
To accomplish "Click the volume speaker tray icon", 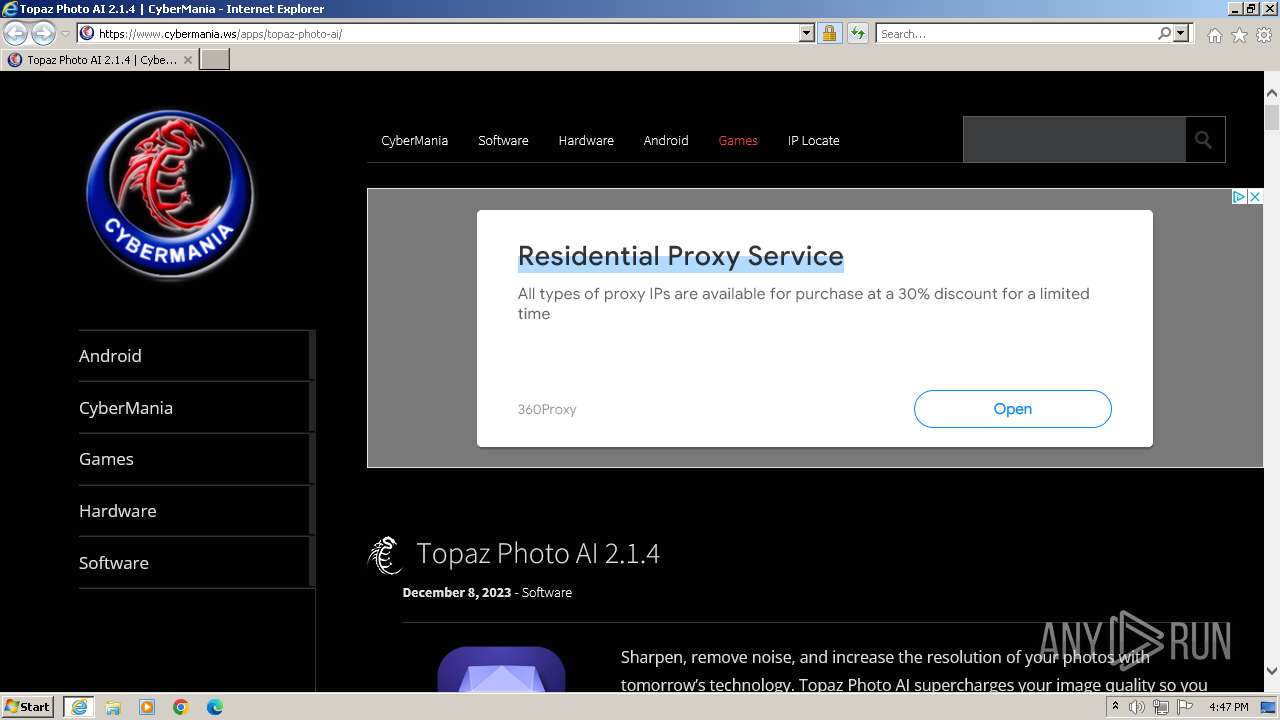I will click(x=1137, y=707).
